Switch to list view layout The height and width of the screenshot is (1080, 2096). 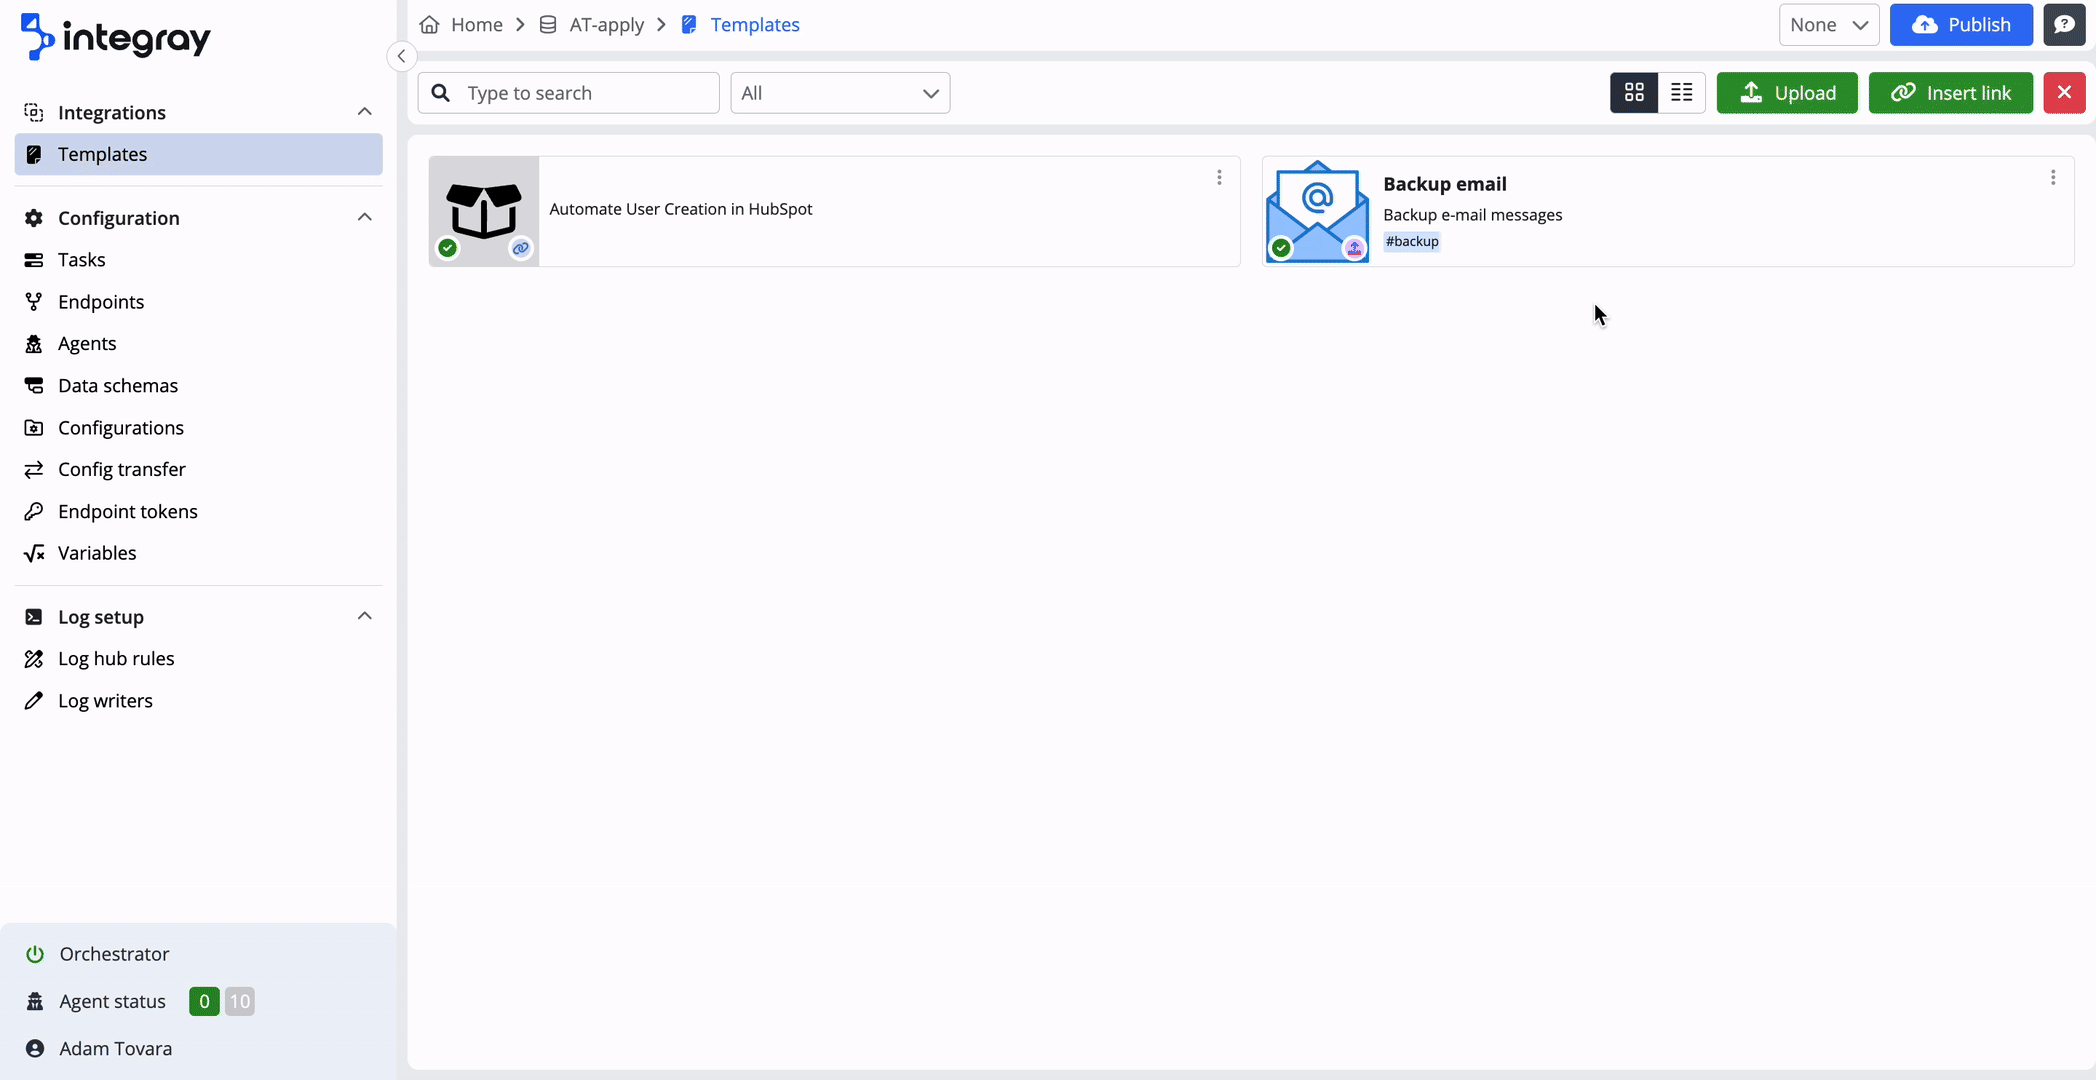[1682, 93]
